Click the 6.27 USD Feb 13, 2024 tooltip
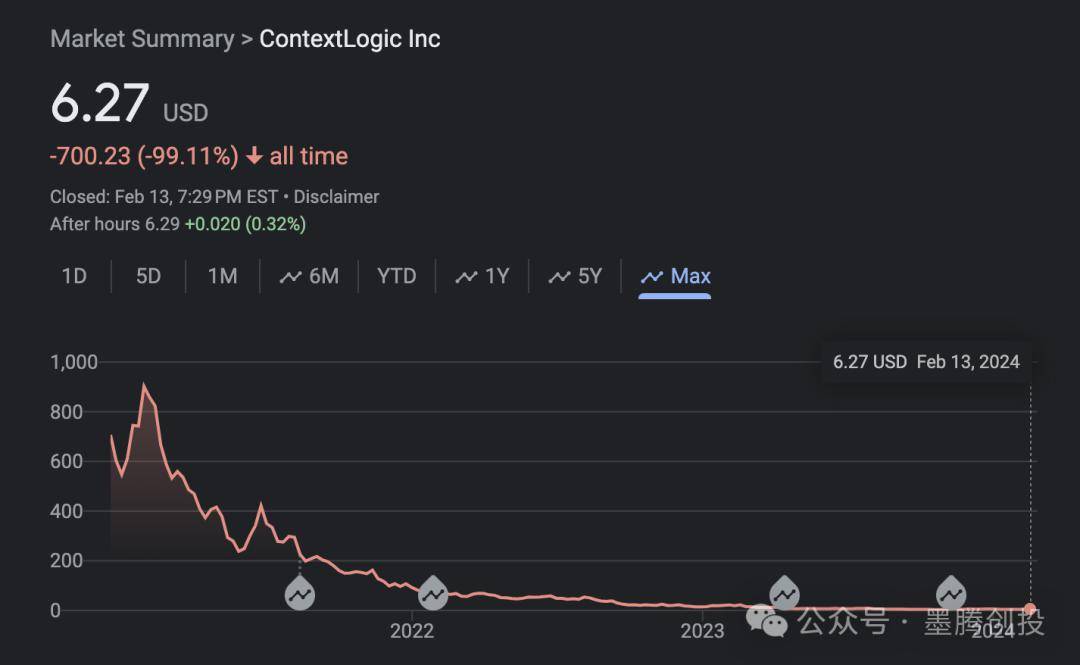1080x665 pixels. click(x=926, y=362)
